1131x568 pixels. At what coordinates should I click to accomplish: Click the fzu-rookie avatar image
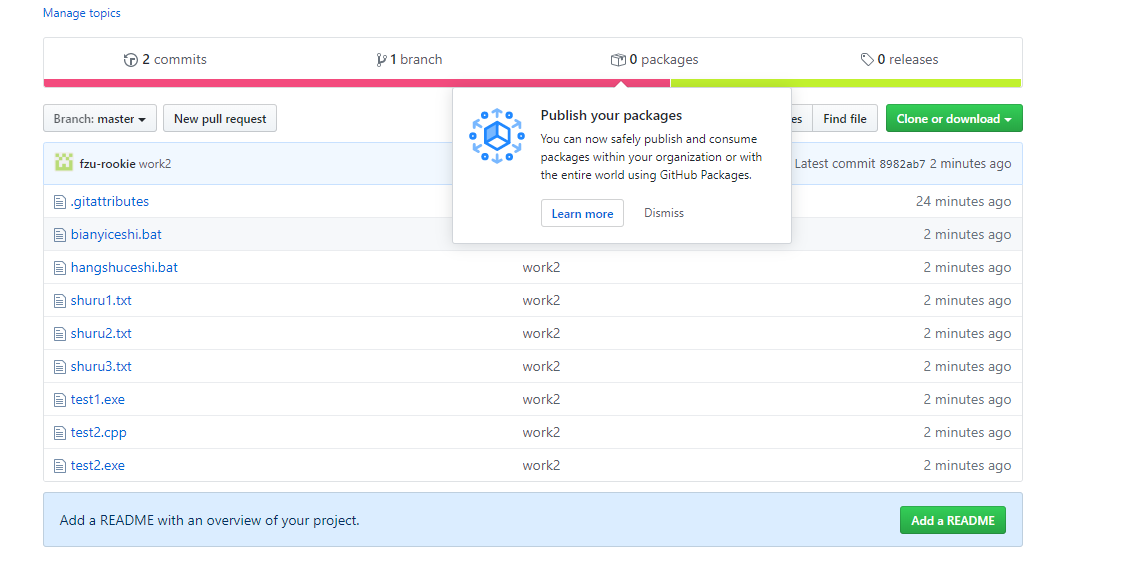tap(63, 163)
